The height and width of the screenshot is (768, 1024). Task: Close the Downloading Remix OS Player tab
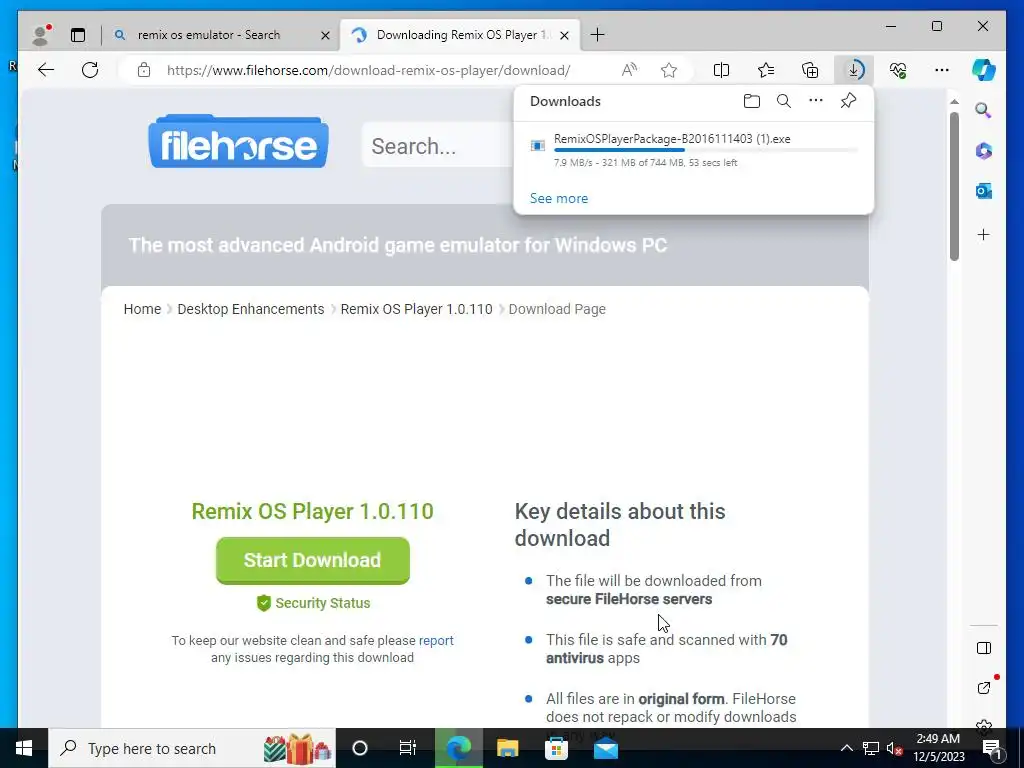pyautogui.click(x=565, y=35)
